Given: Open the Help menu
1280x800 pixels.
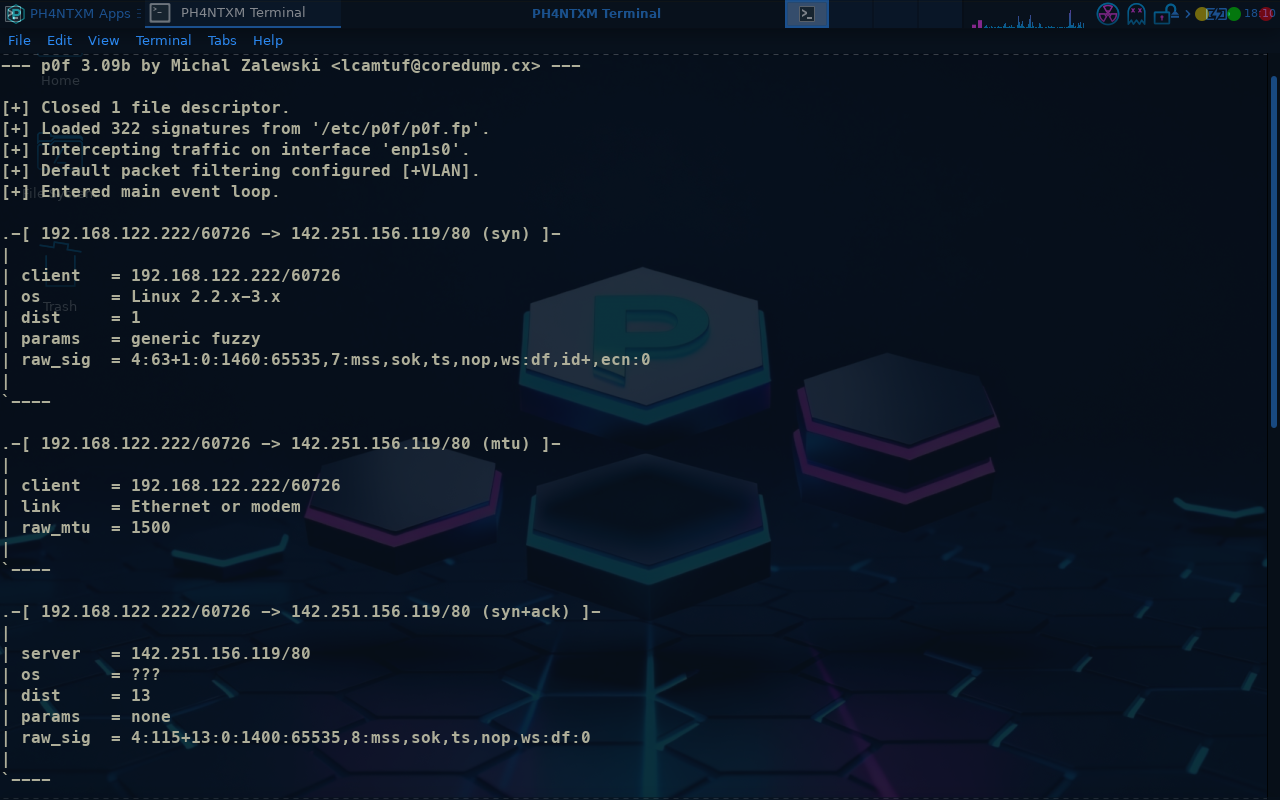Looking at the screenshot, I should point(268,41).
